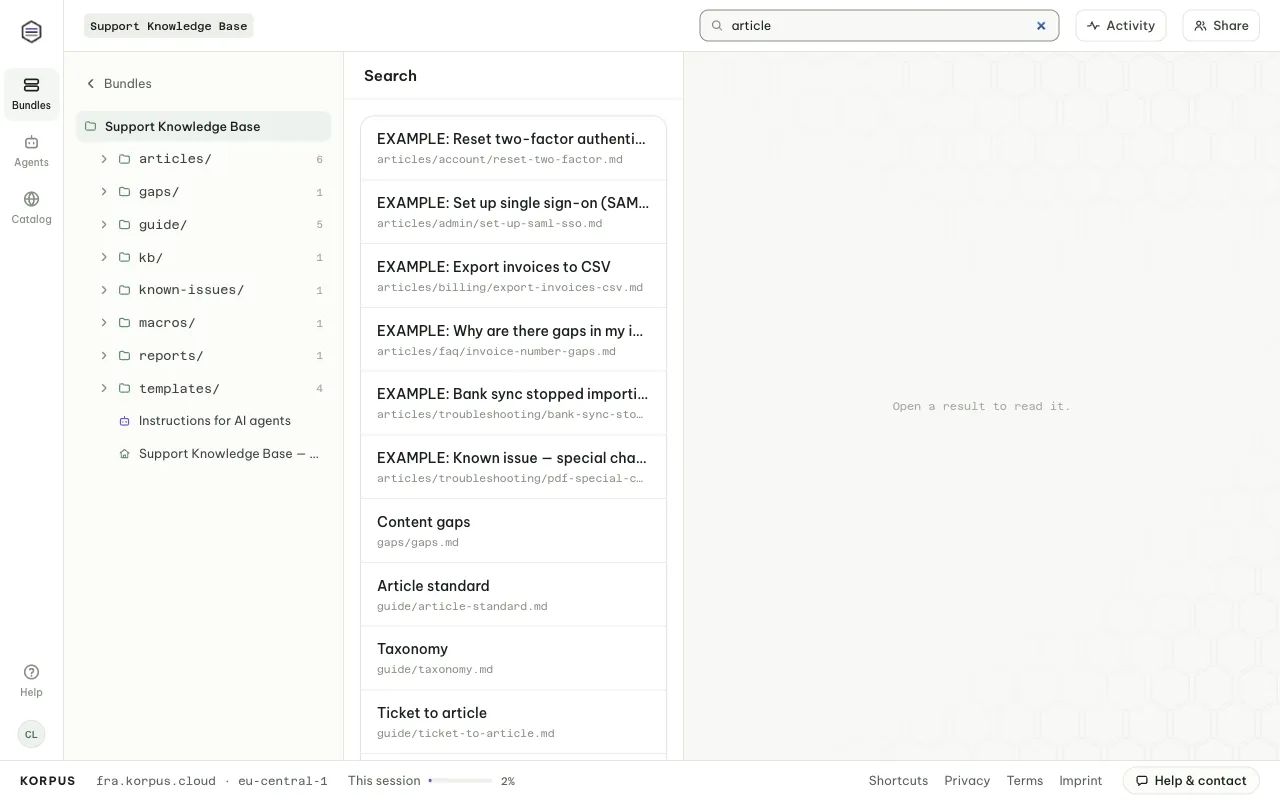Open the Catalog section in sidebar
1280x800 pixels.
[31, 208]
